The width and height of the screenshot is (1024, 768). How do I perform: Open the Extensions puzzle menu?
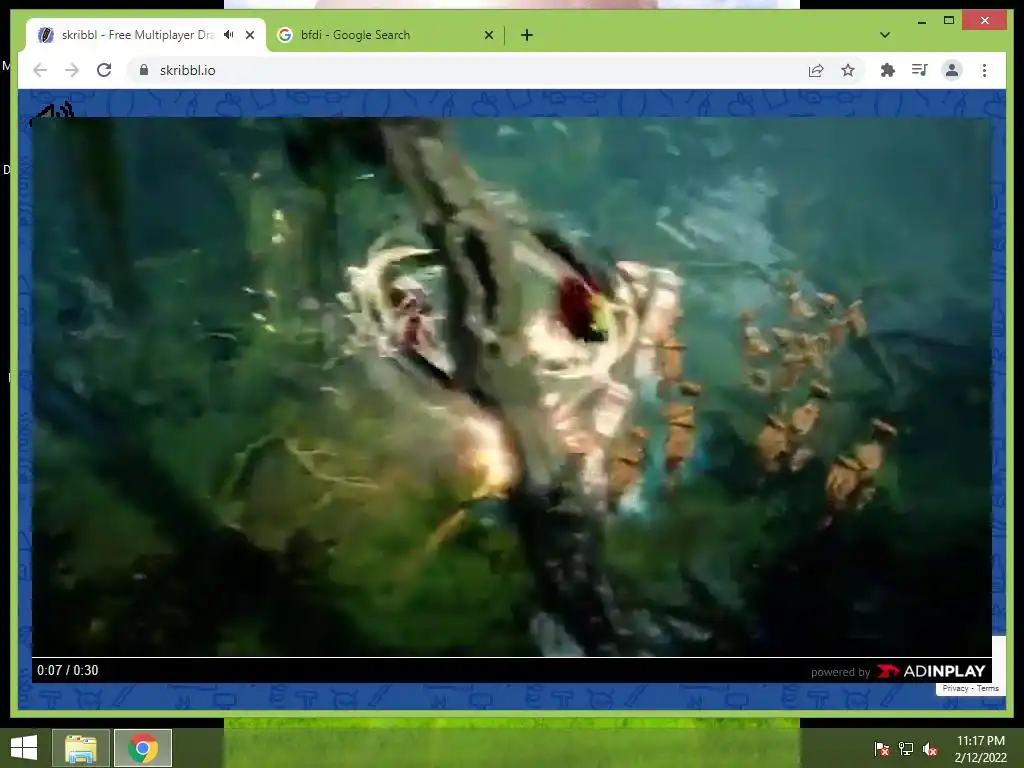point(888,70)
